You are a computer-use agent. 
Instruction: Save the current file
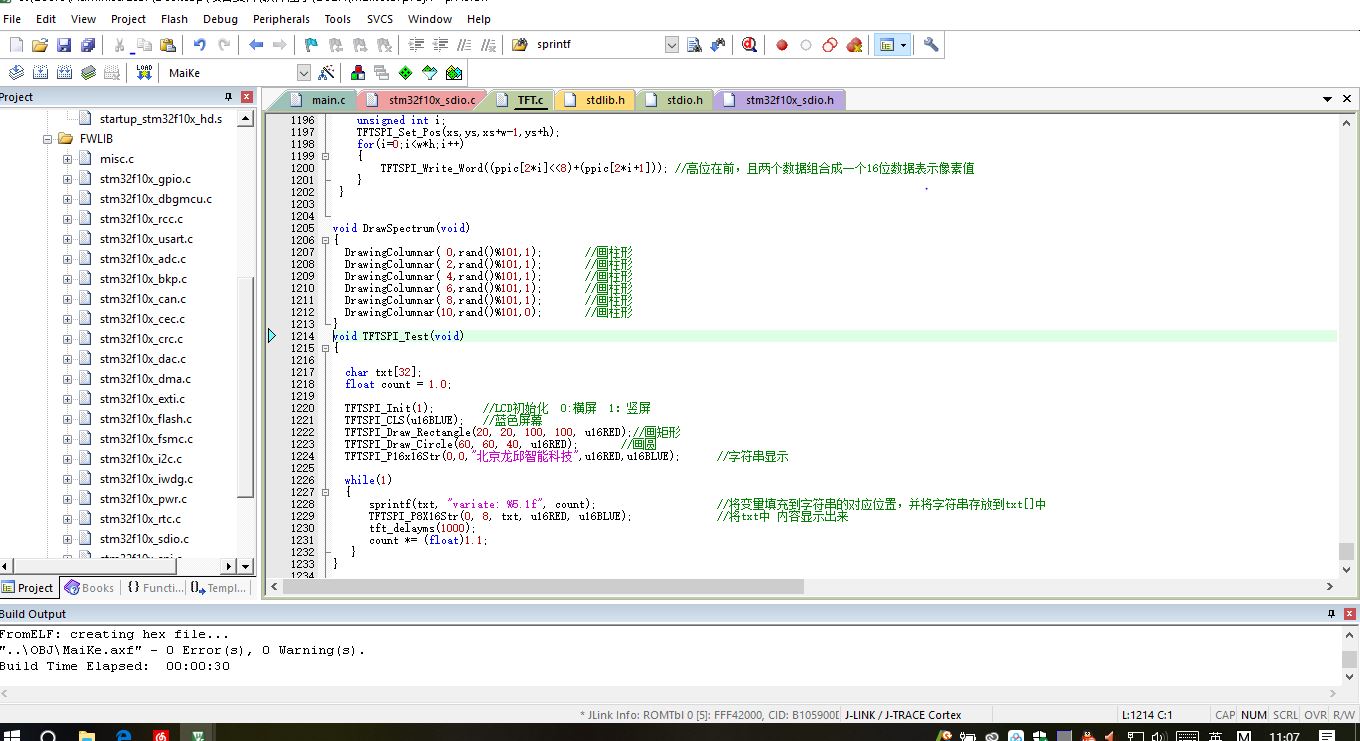pos(64,45)
